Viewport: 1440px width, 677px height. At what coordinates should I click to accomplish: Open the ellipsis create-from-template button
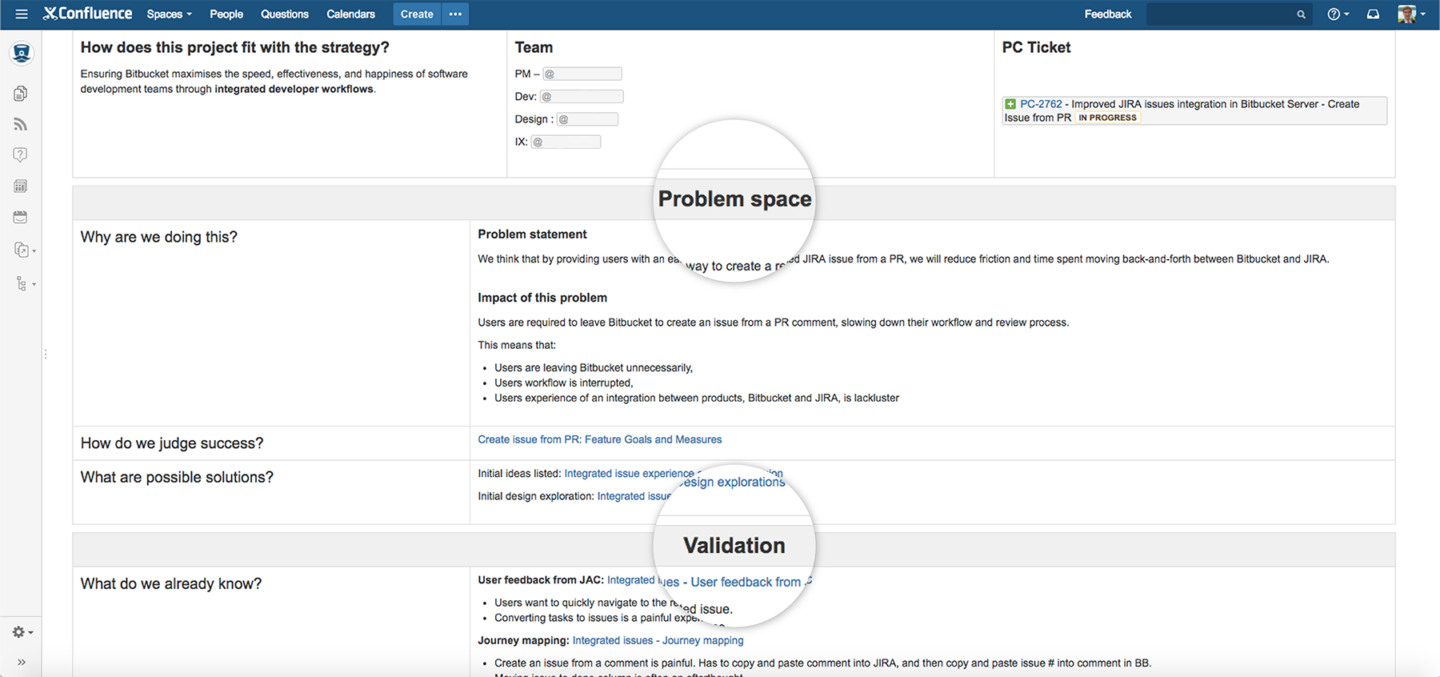tap(455, 14)
